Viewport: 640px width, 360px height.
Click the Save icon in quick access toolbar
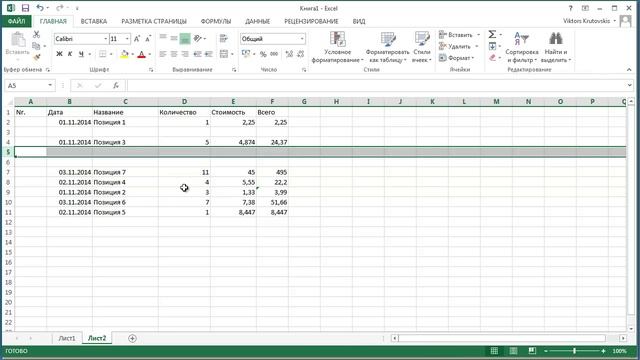click(25, 8)
